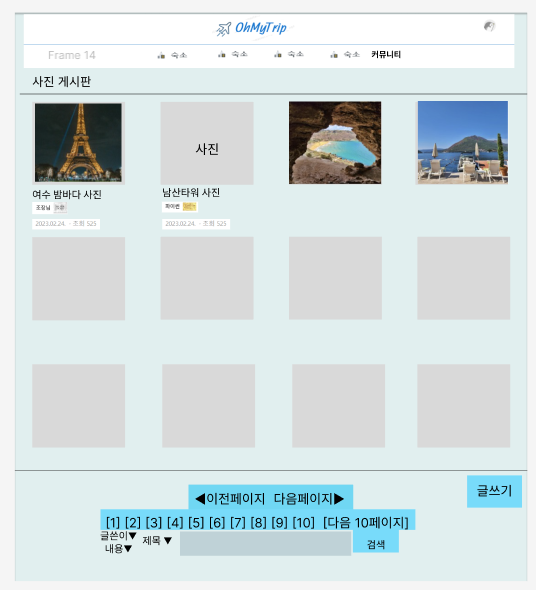Jump to page [7]
This screenshot has width=536, height=590.
point(238,522)
